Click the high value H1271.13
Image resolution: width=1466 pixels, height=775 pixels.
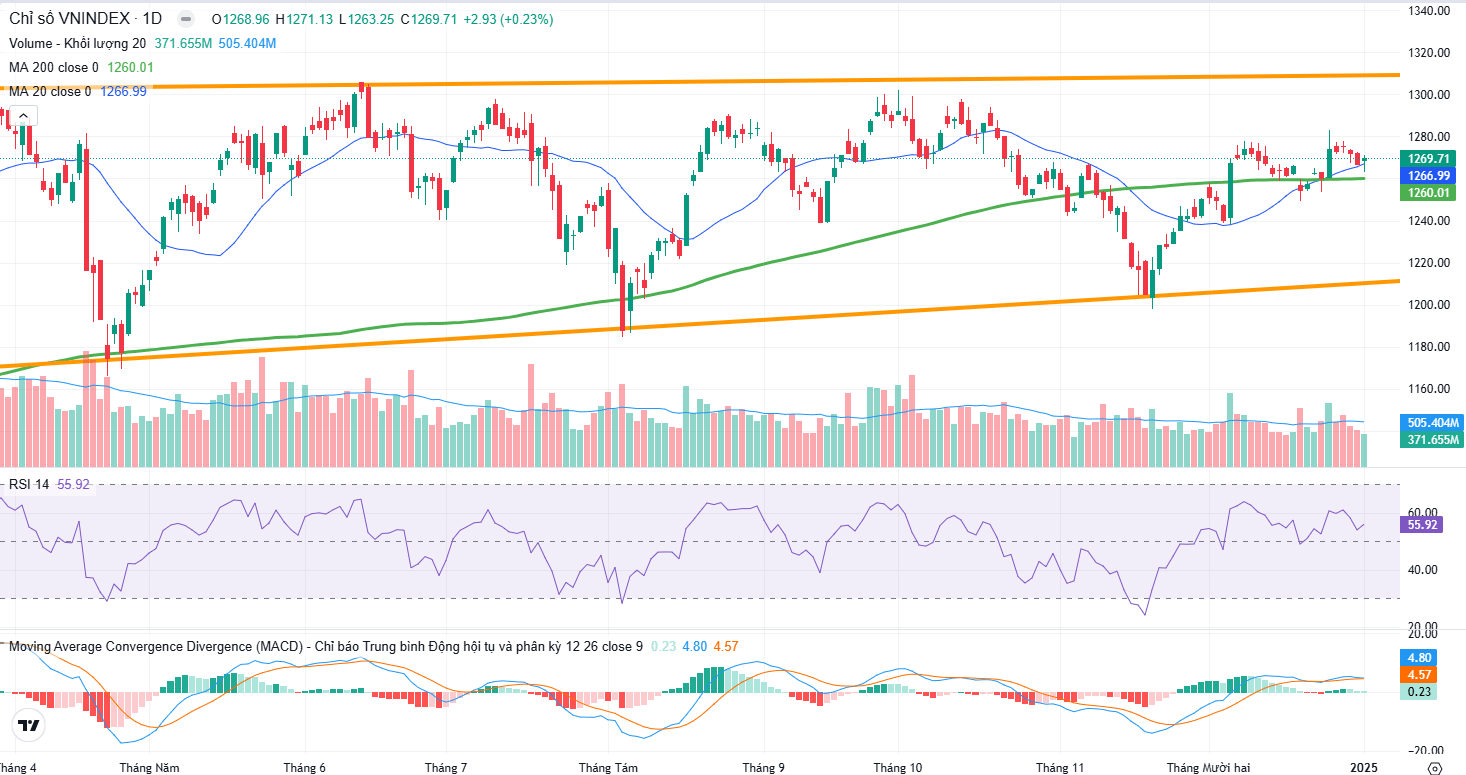(x=304, y=19)
